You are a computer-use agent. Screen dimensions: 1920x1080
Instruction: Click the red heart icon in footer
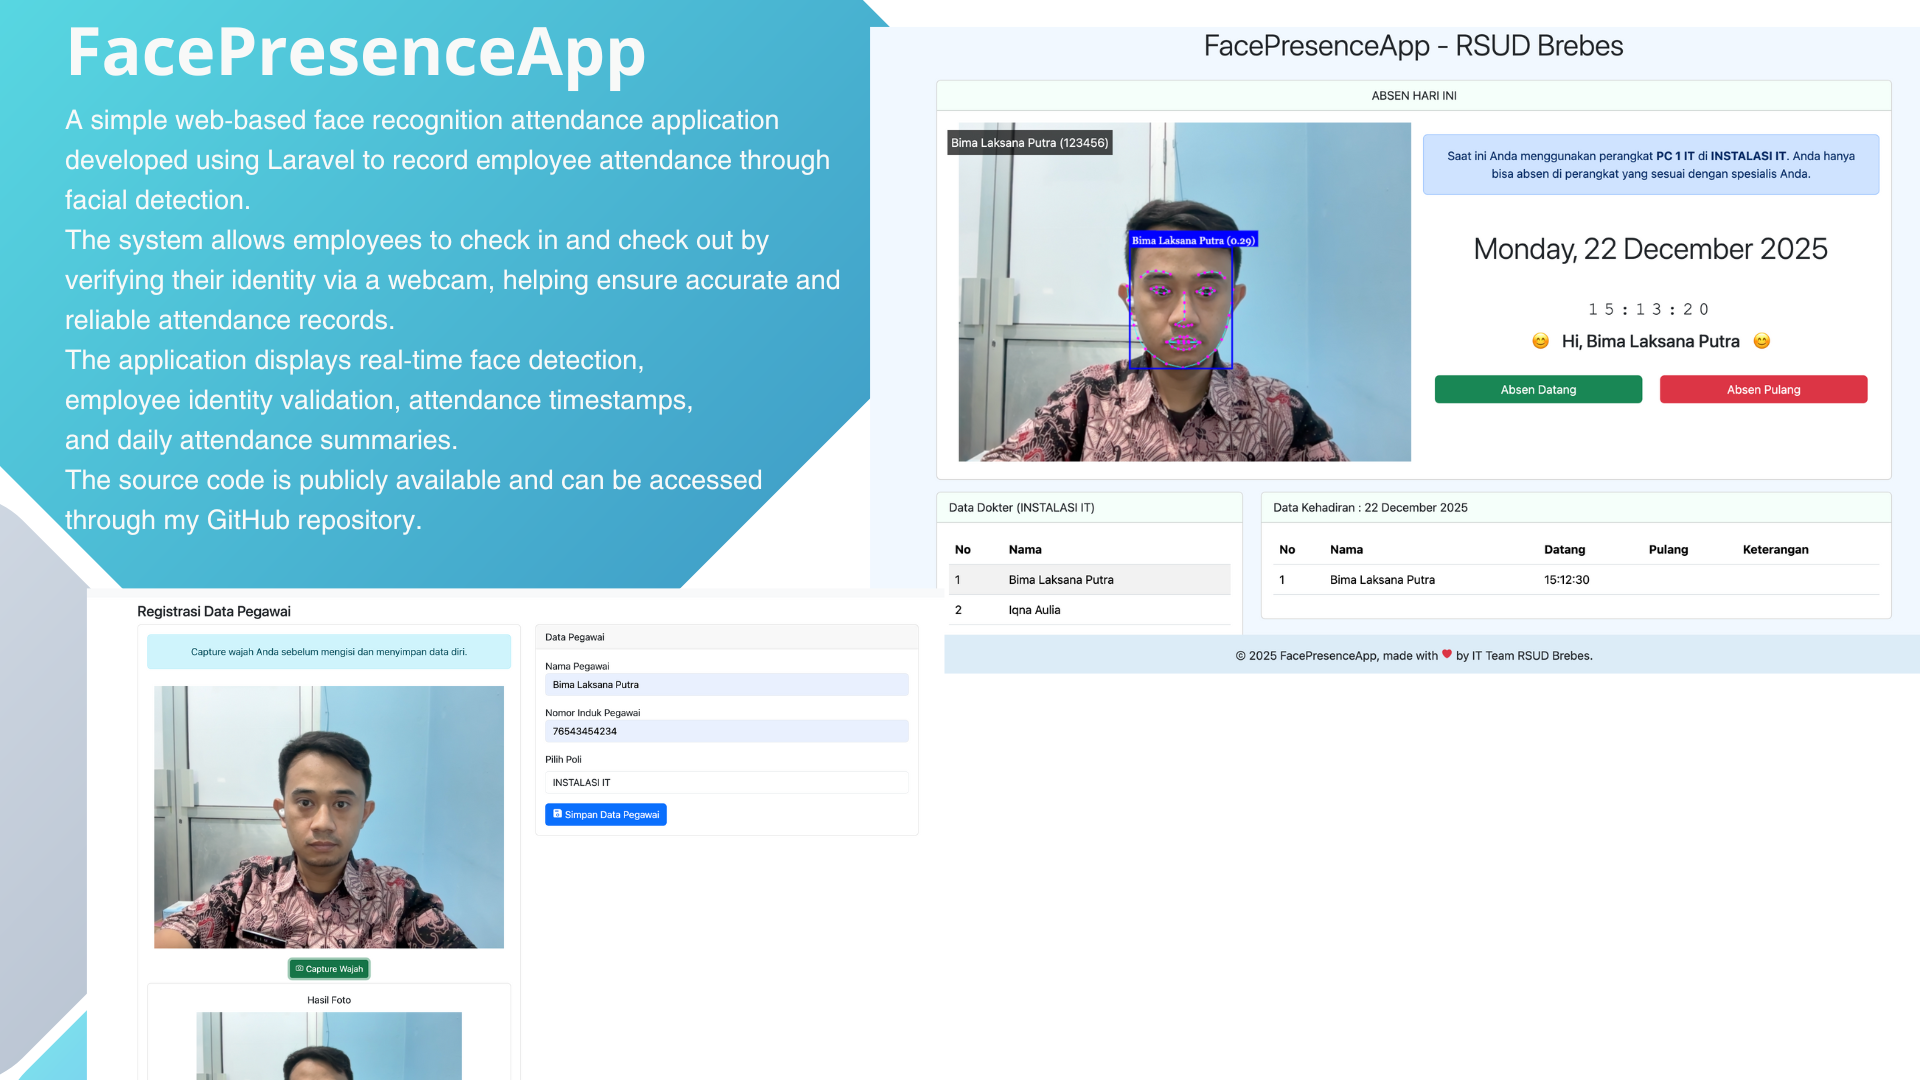coord(1447,655)
